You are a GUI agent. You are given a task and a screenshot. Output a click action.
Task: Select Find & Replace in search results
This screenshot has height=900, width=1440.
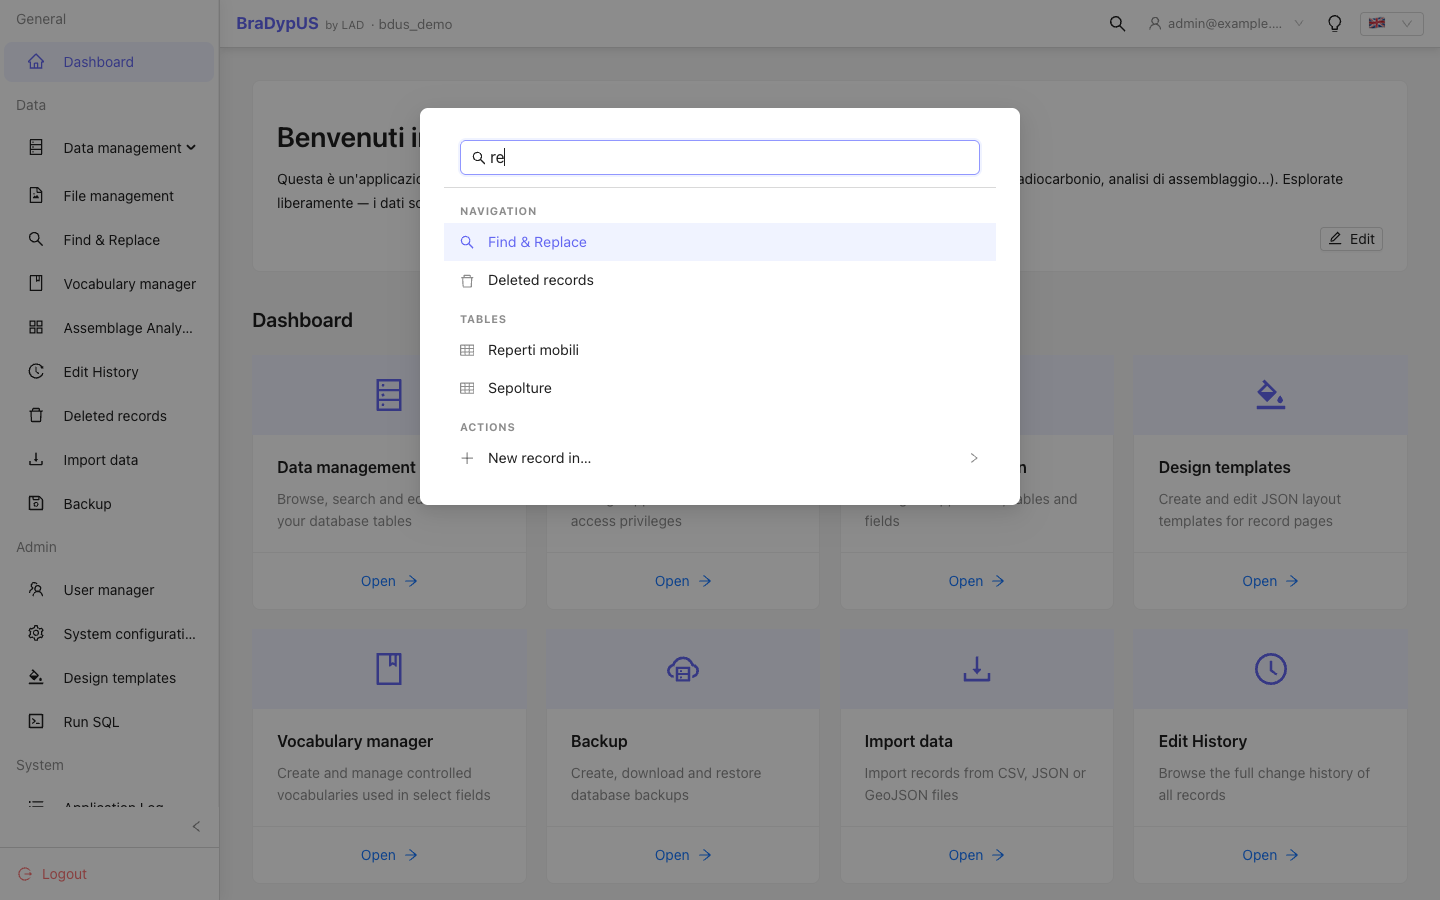(x=720, y=242)
